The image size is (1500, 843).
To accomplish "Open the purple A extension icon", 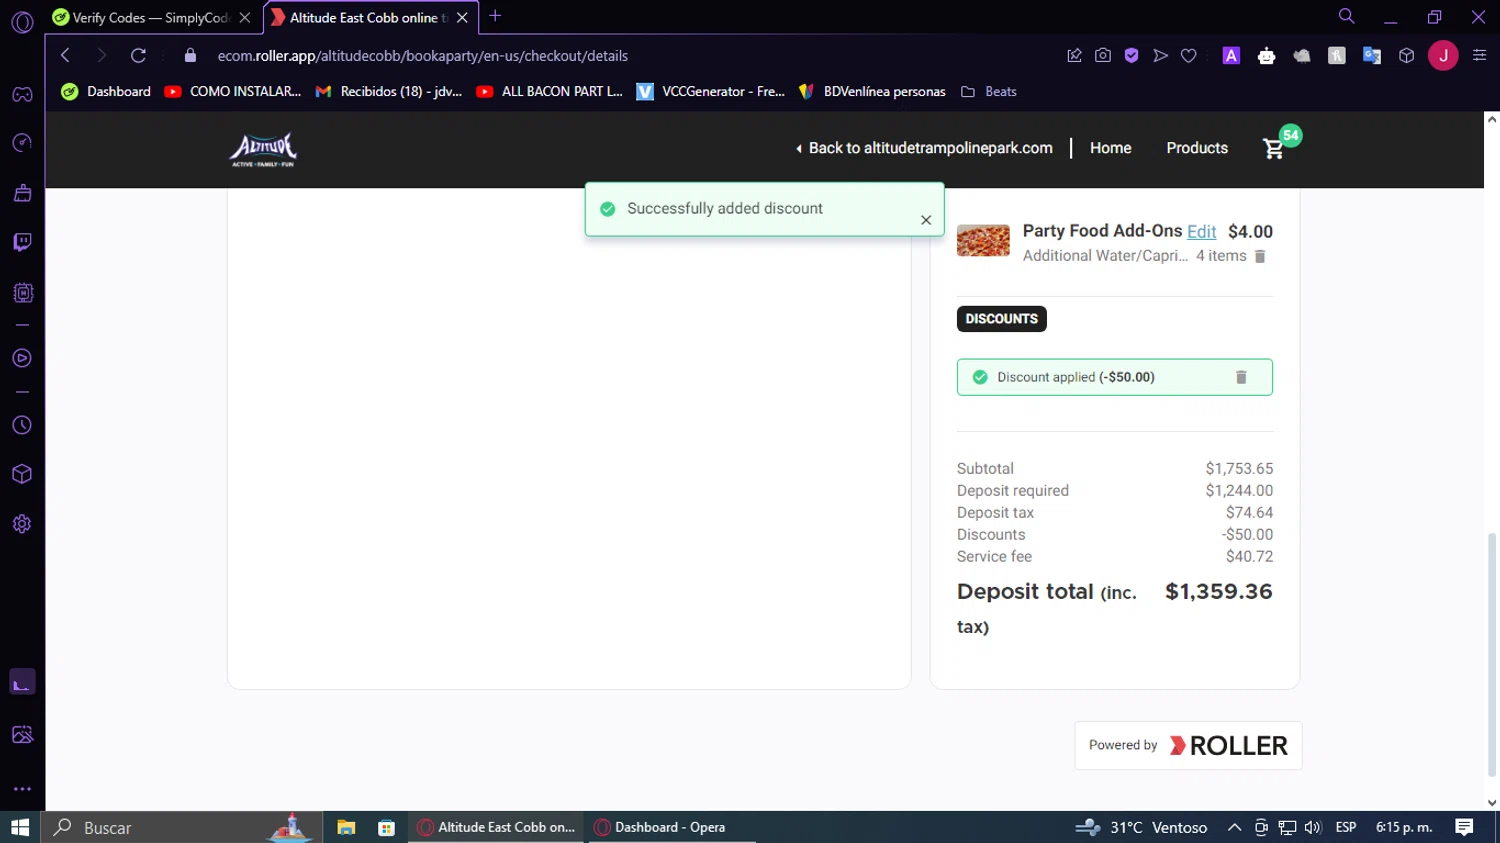I will tap(1232, 56).
